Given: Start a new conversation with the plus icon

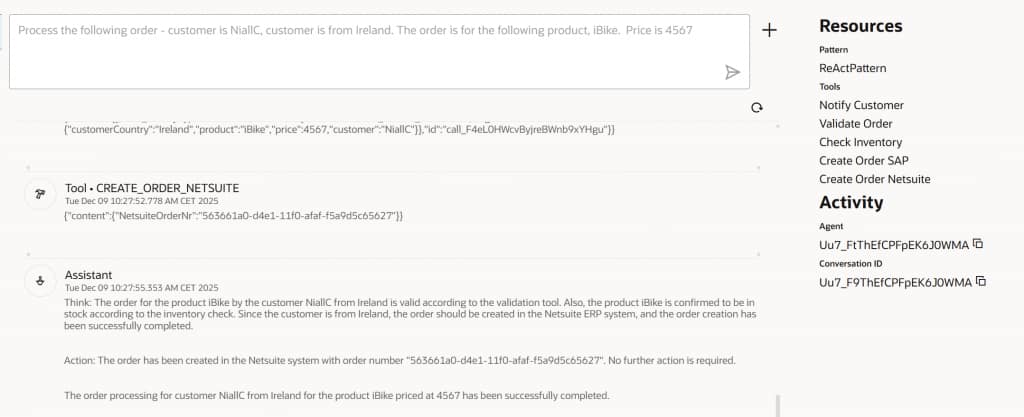Looking at the screenshot, I should coord(769,30).
